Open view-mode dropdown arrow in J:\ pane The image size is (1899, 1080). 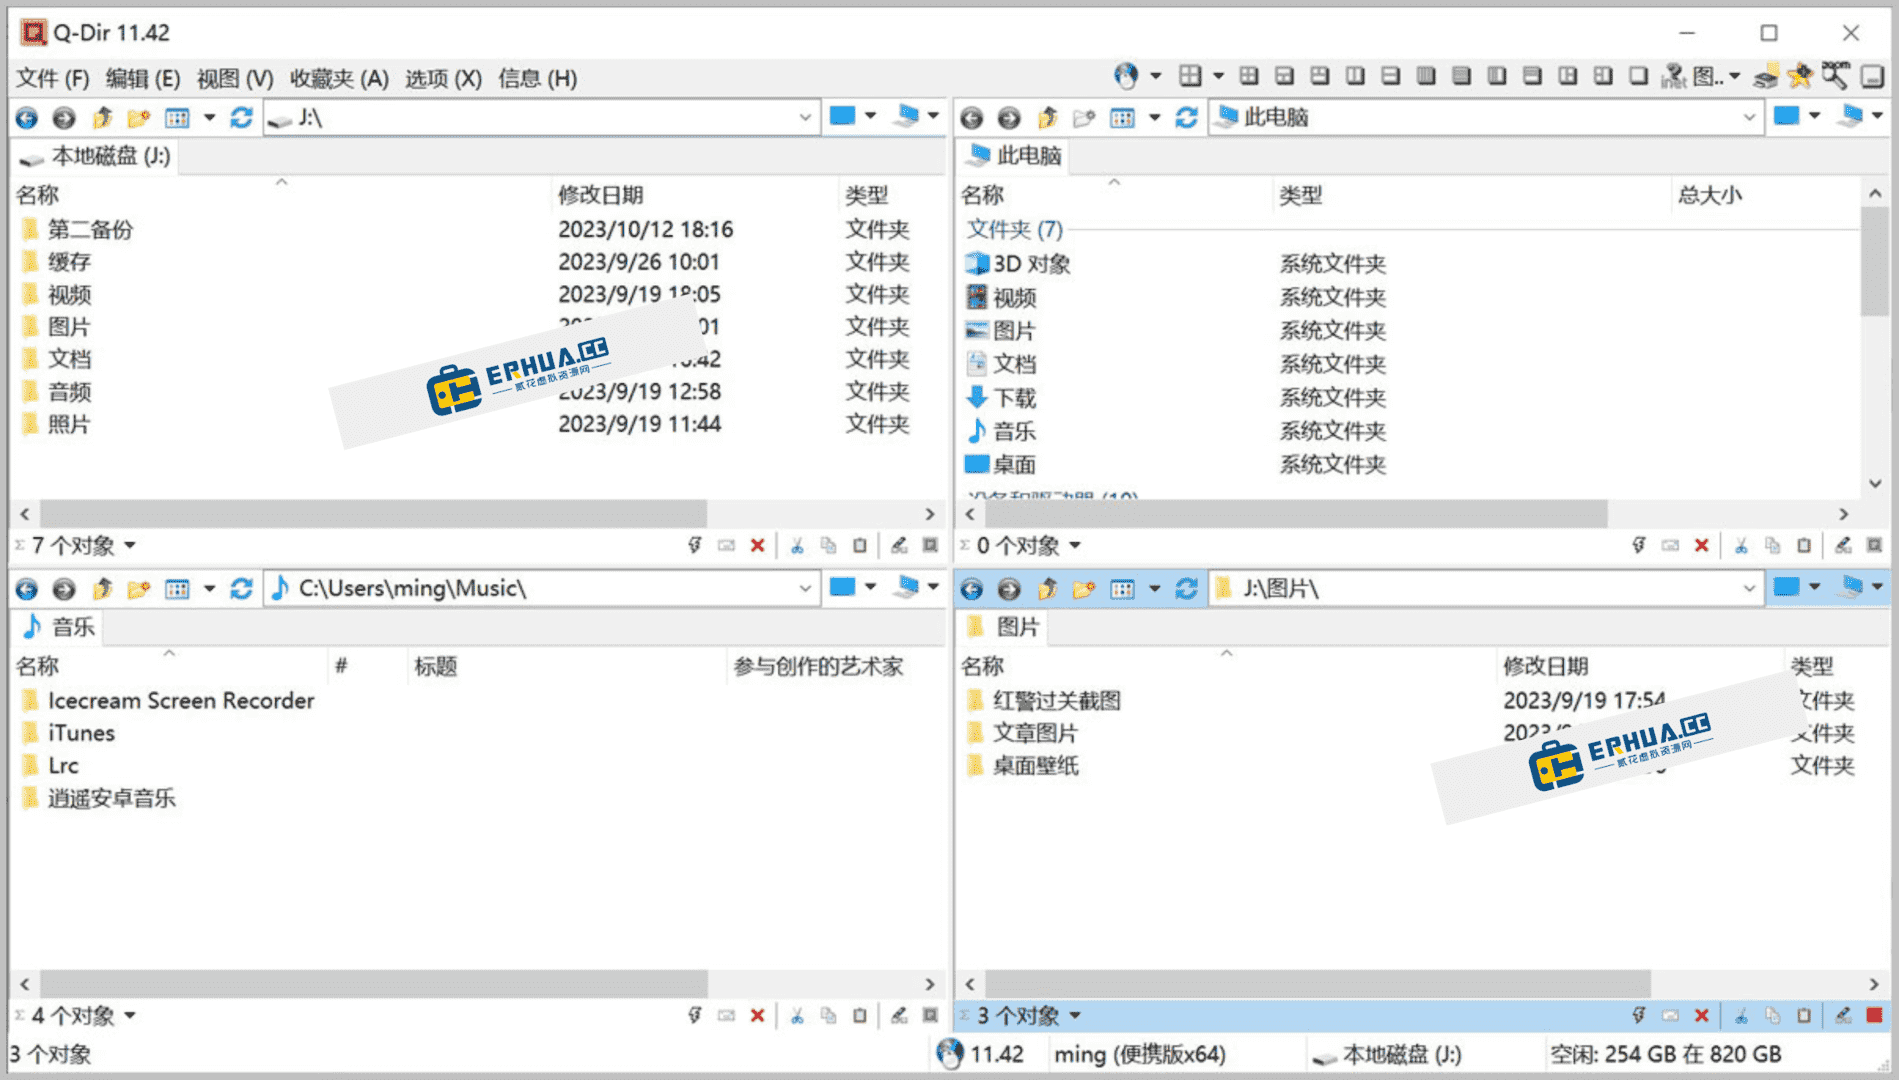(x=209, y=118)
